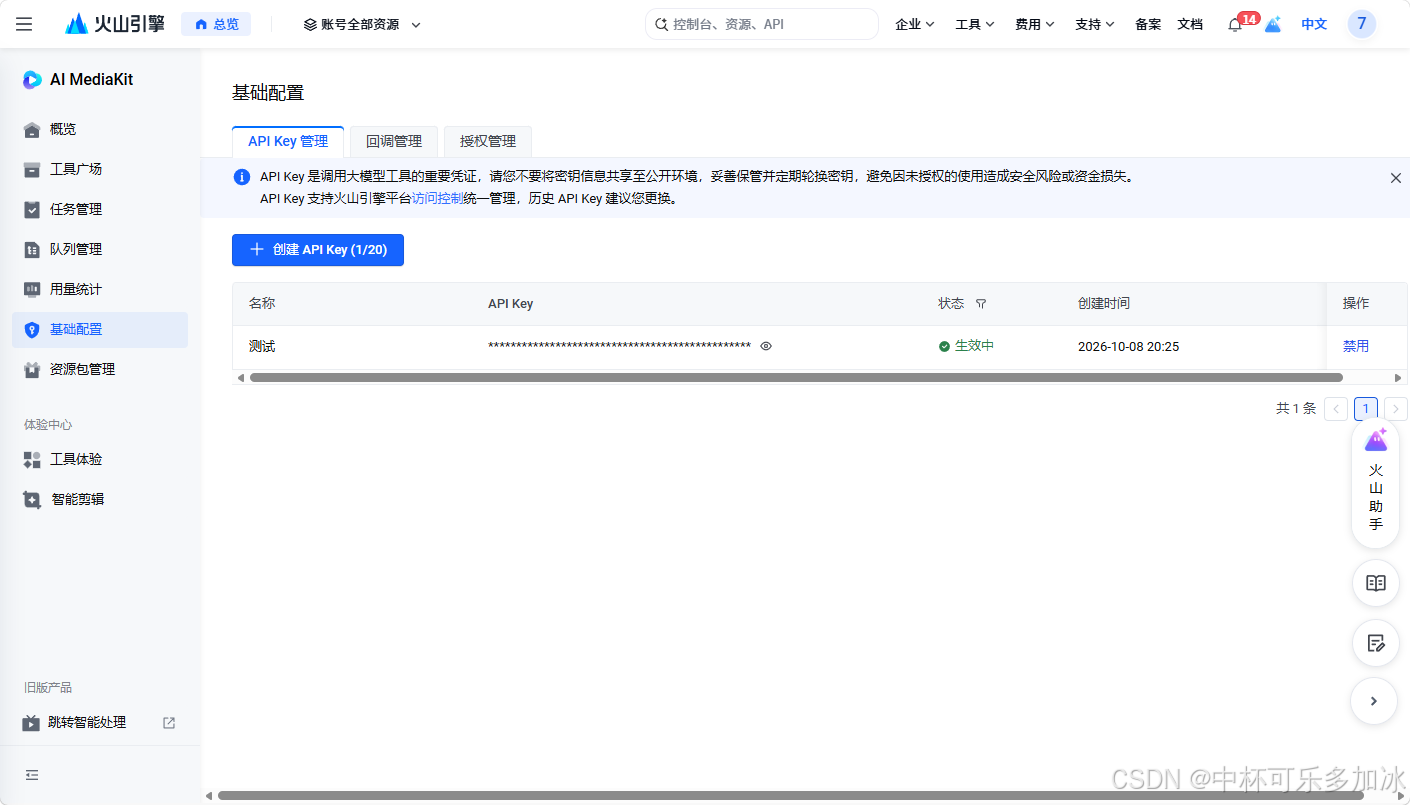Go to next page in pagination

(1396, 409)
